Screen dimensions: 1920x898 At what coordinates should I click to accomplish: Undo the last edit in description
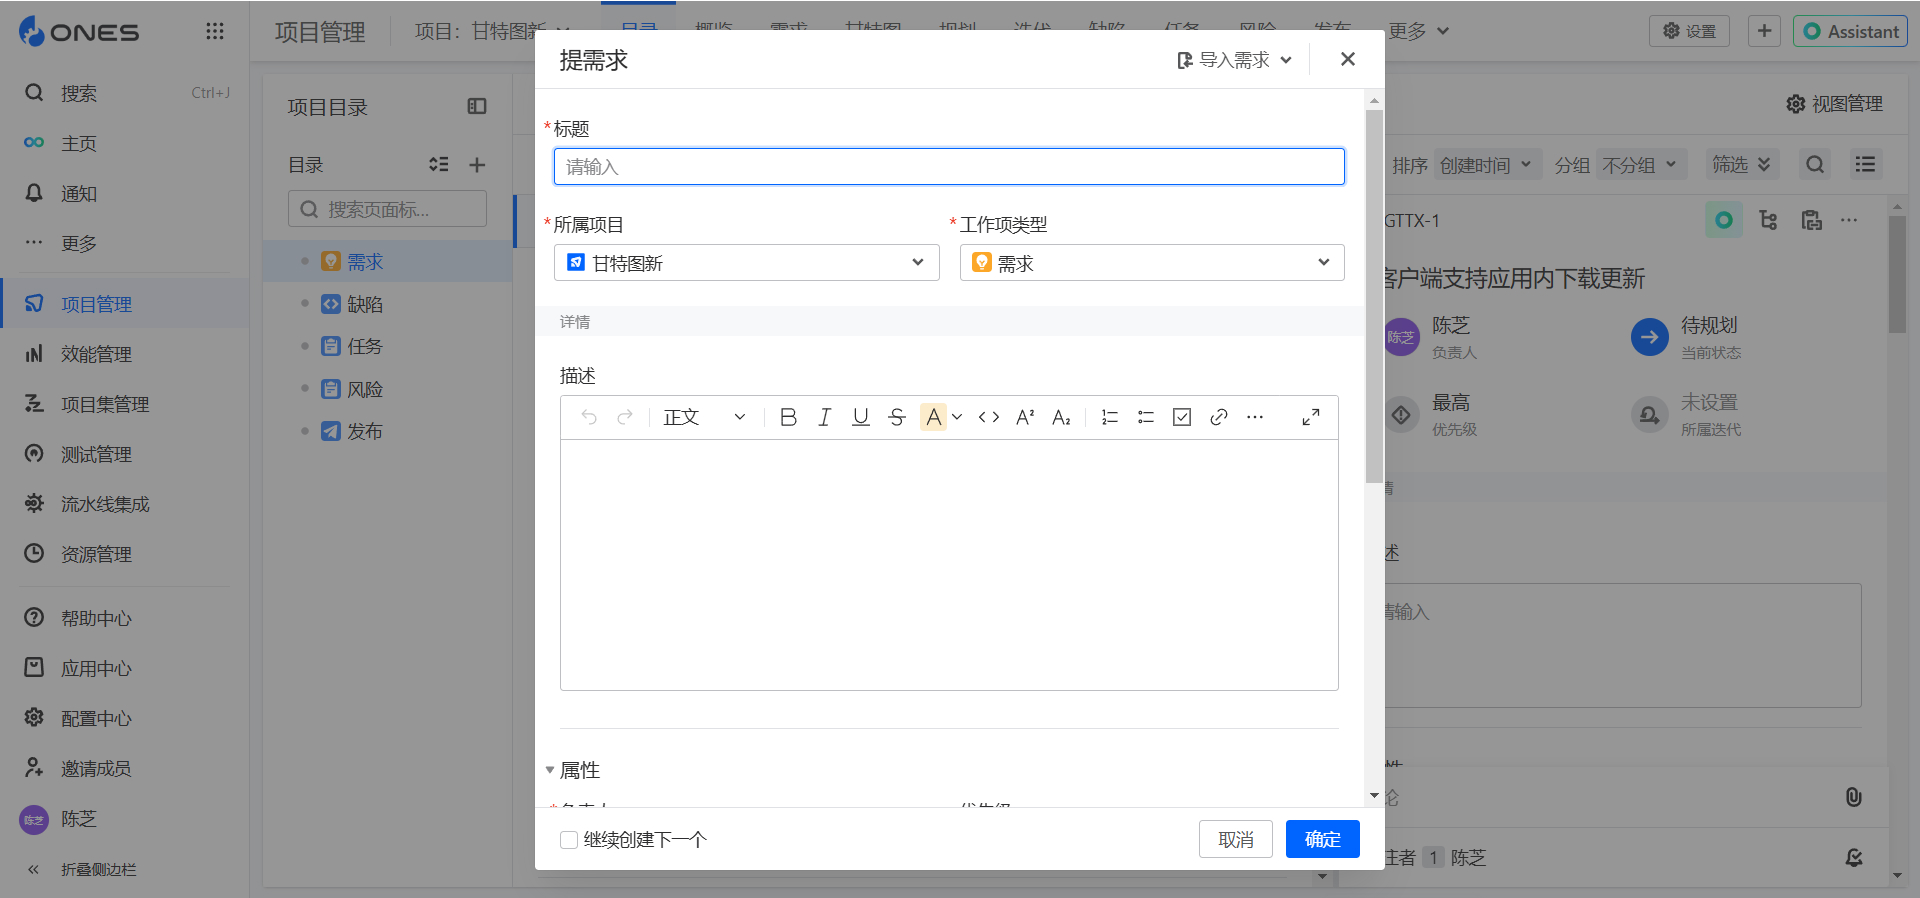tap(589, 417)
